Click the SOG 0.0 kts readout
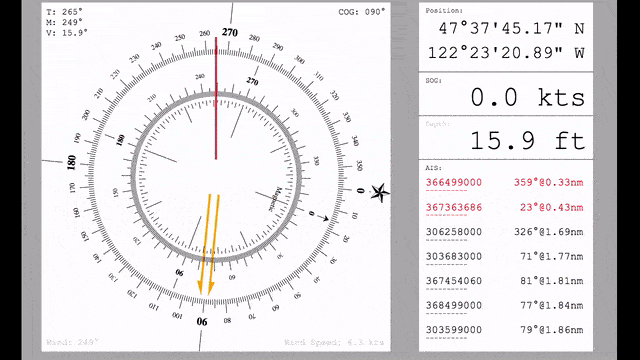Viewport: 640px width, 360px height. point(527,98)
